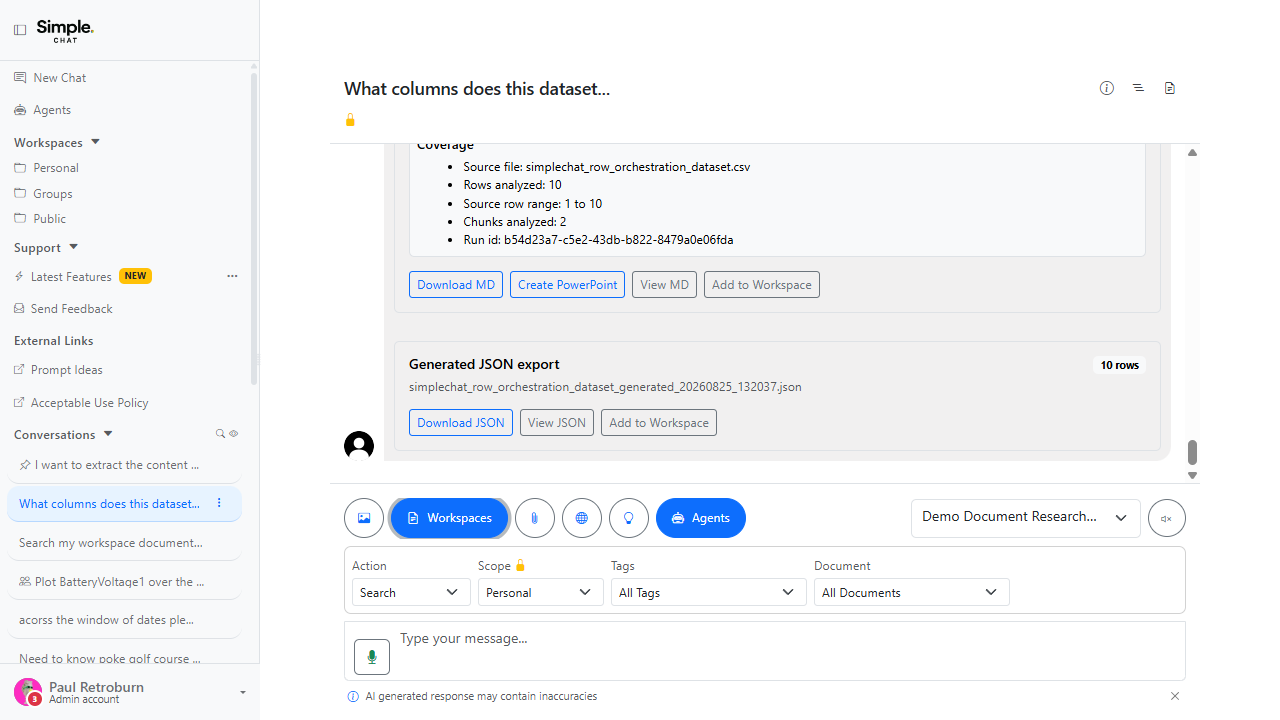The image size is (1280, 720).
Task: Open the Scope dropdown showing Personal
Action: point(540,592)
